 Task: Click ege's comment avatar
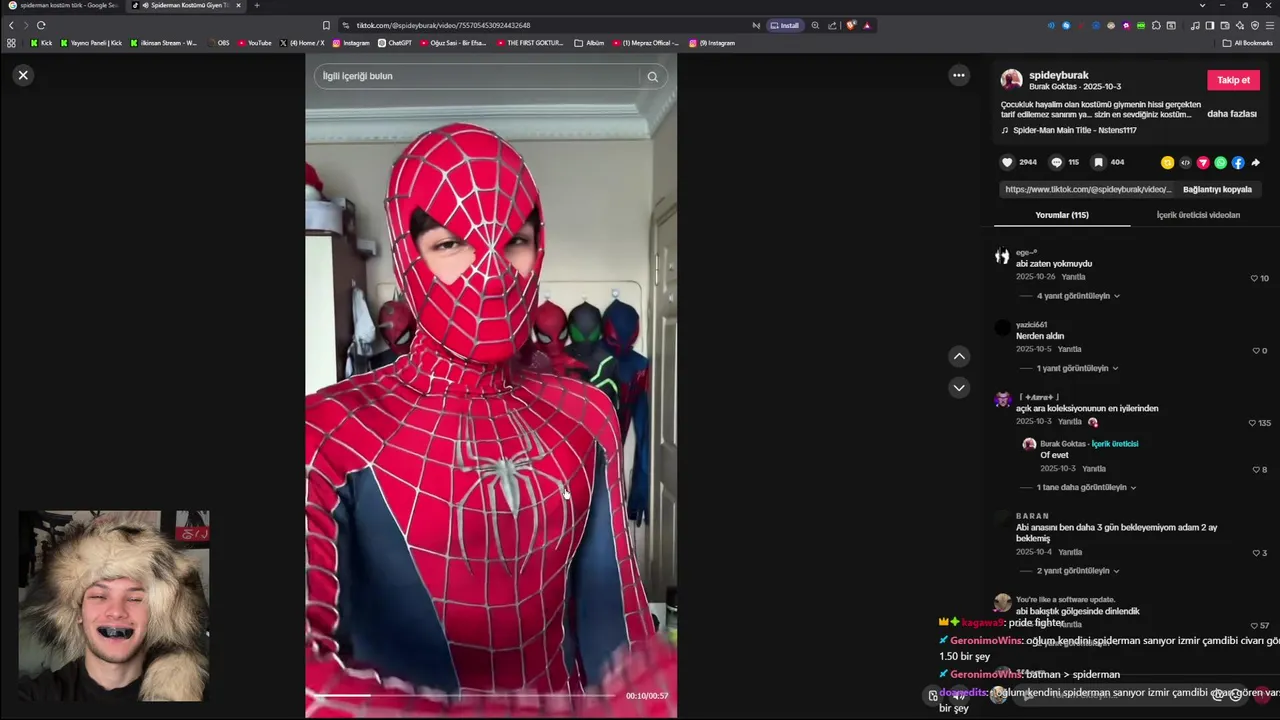1002,256
